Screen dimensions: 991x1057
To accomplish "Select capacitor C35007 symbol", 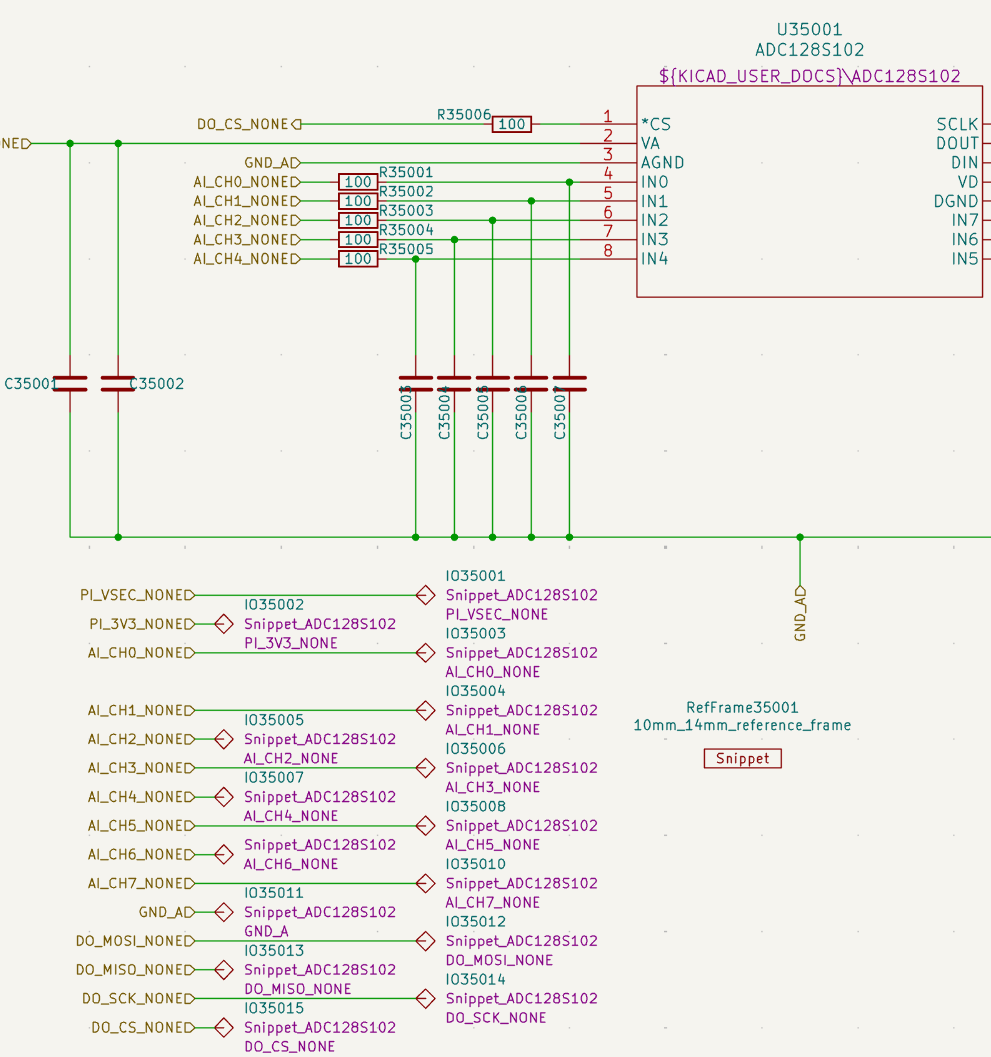I will 569,383.
